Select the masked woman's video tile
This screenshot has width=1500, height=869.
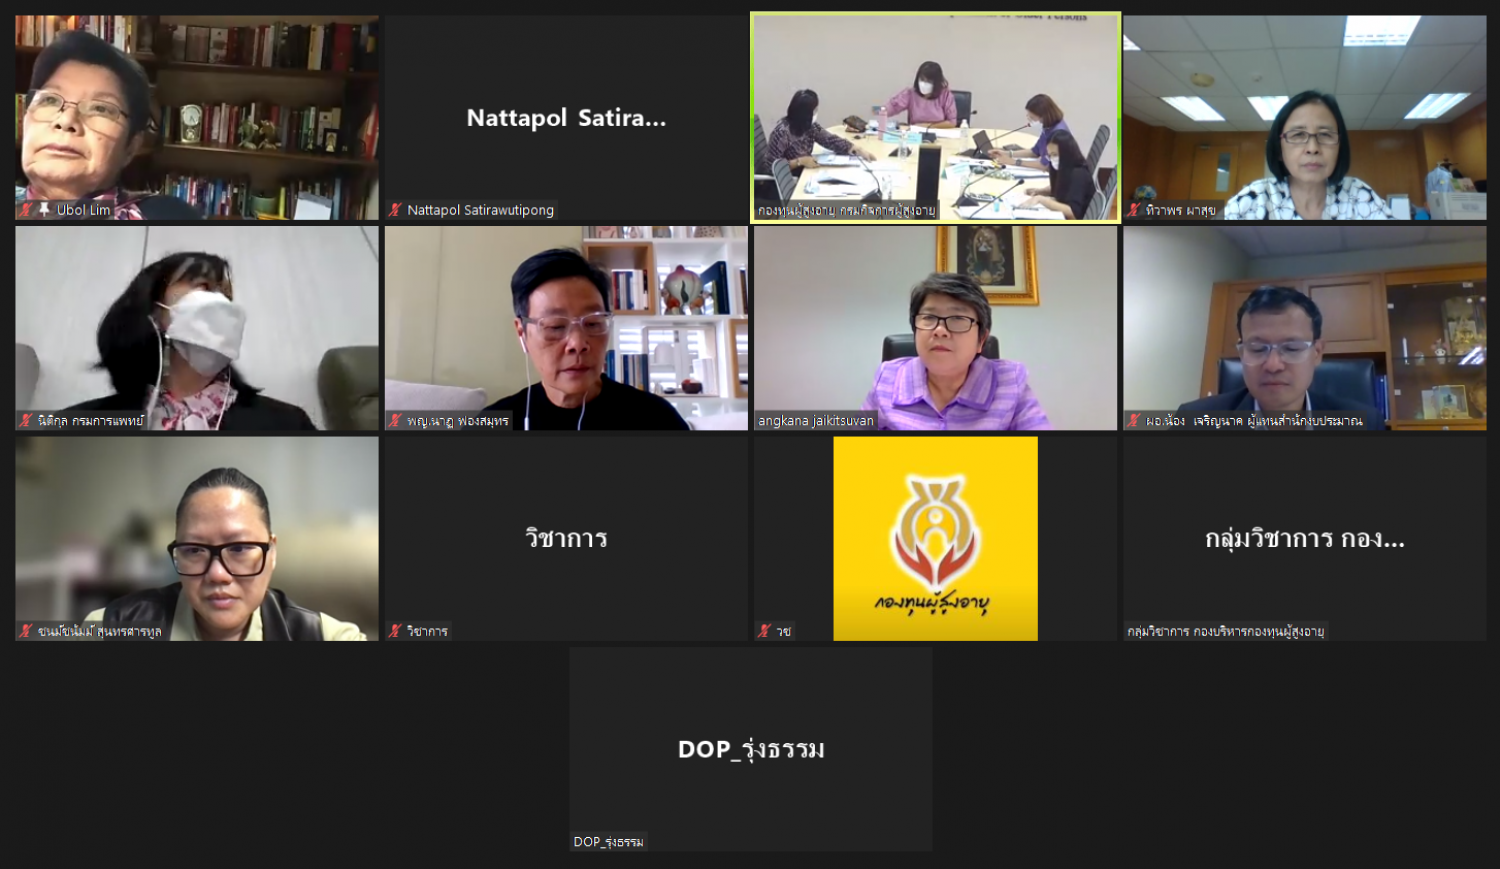(197, 328)
